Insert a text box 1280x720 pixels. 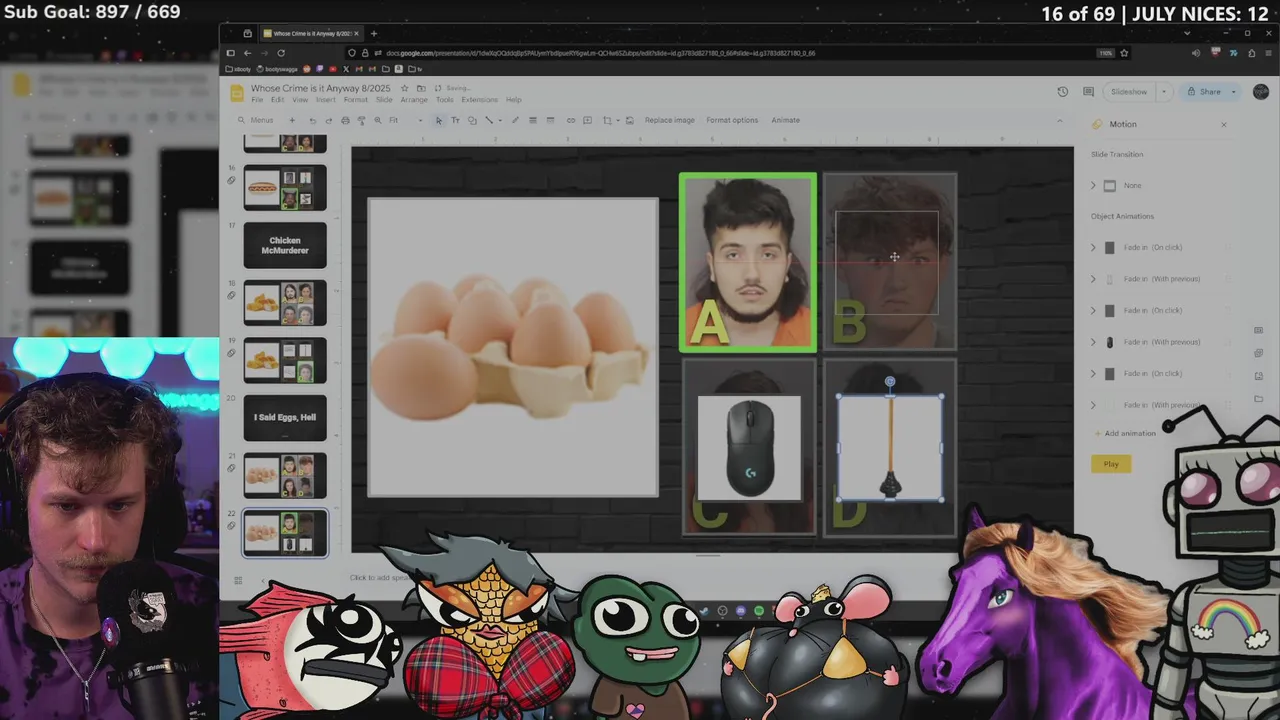point(455,120)
